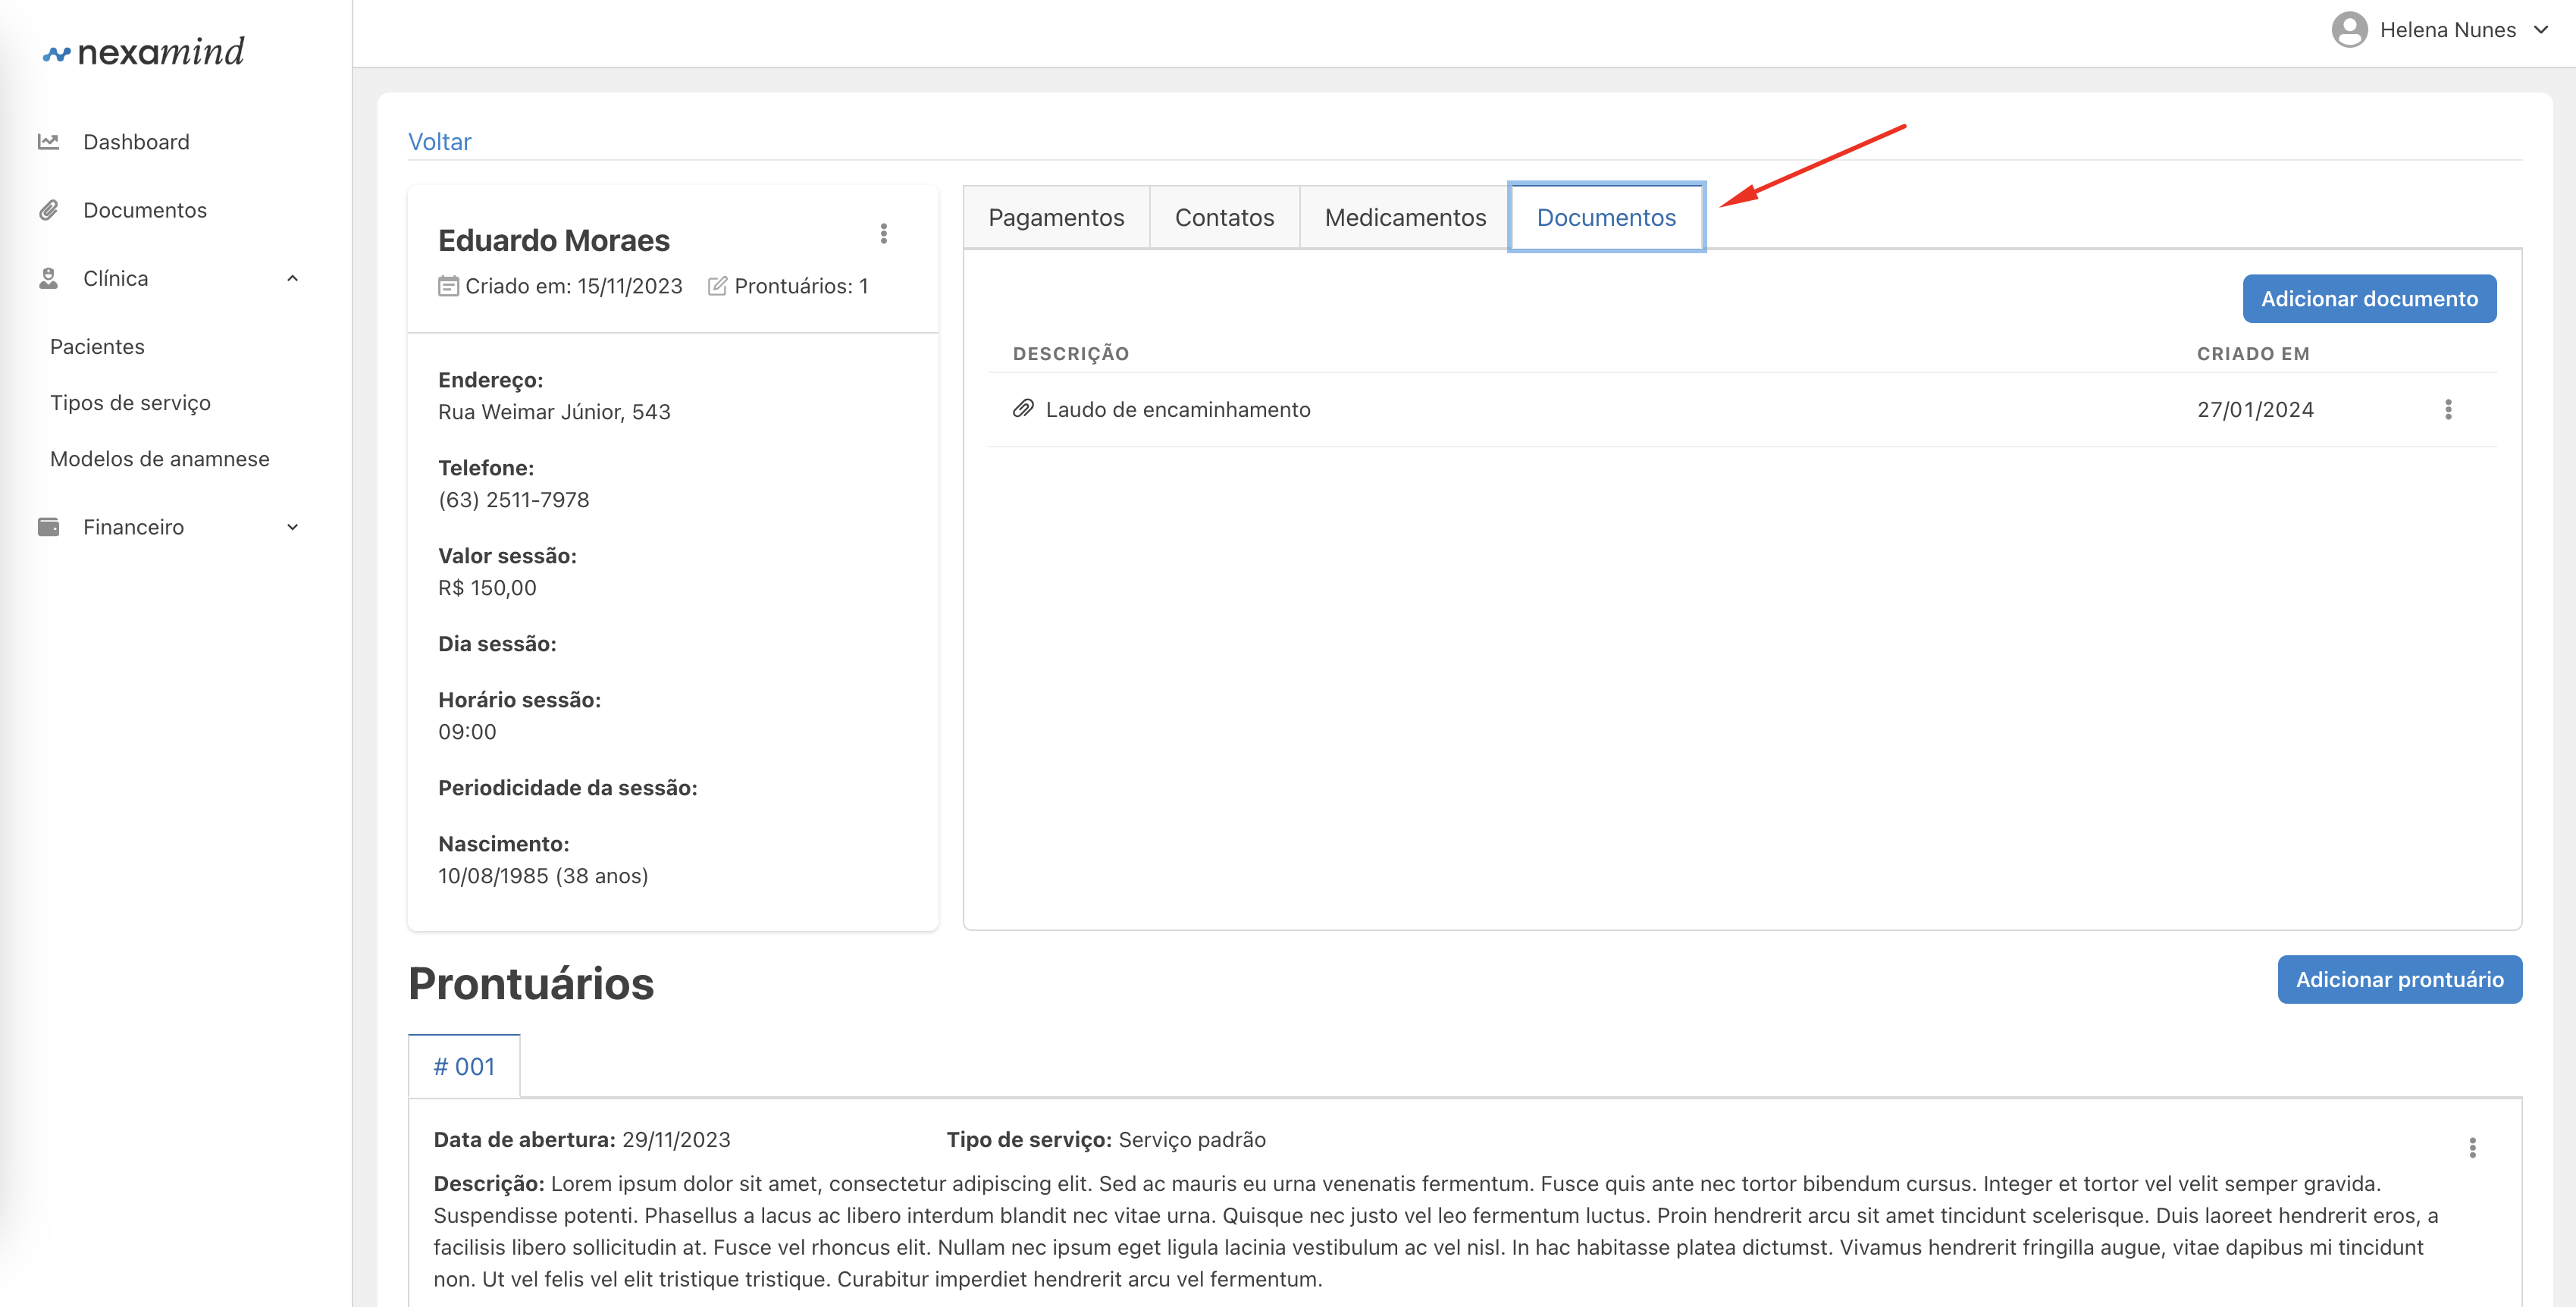Click the Voltar link
Screen dimensions: 2576x1307
[x=439, y=142]
